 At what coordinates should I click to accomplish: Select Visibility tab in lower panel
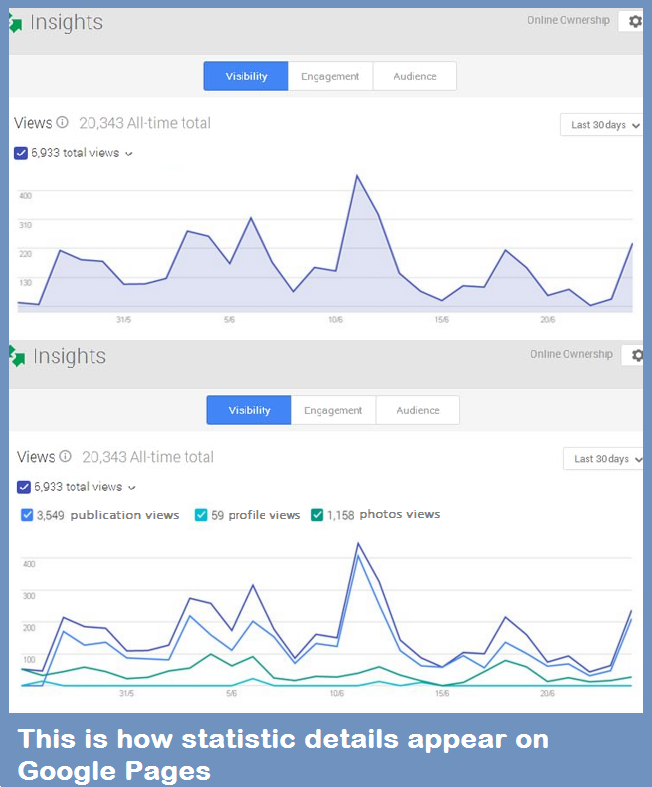(x=249, y=410)
